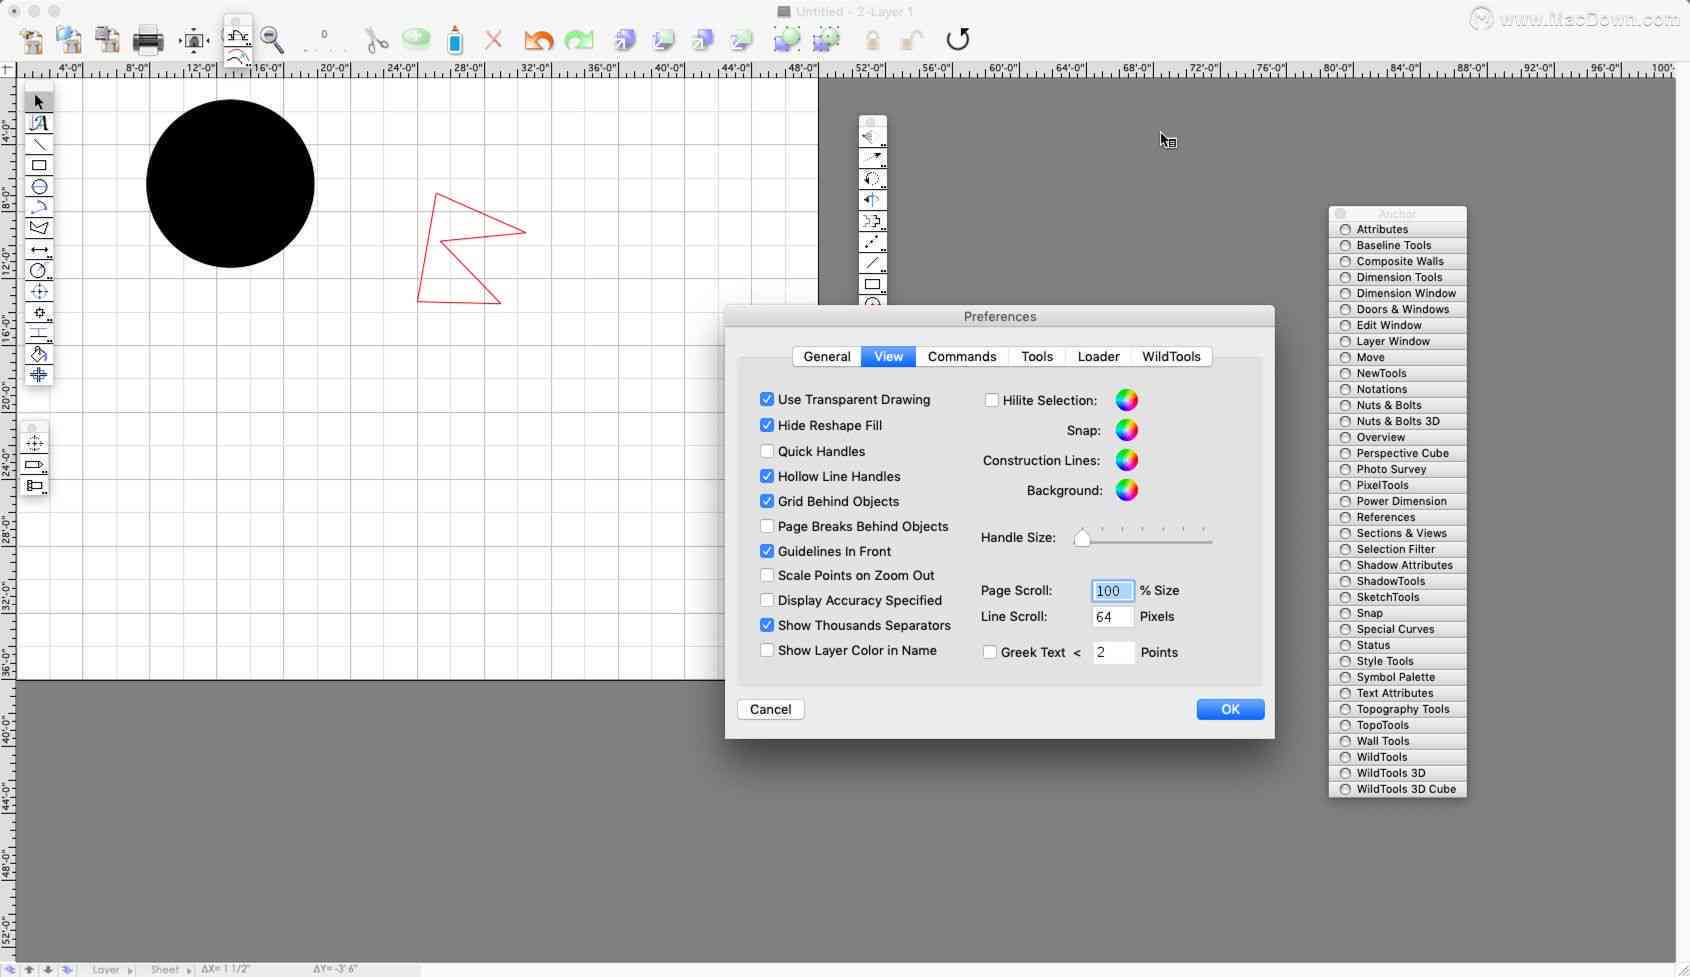Toggle Hollow Line Handles checkbox
Screen dimensions: 1690x977
[767, 476]
